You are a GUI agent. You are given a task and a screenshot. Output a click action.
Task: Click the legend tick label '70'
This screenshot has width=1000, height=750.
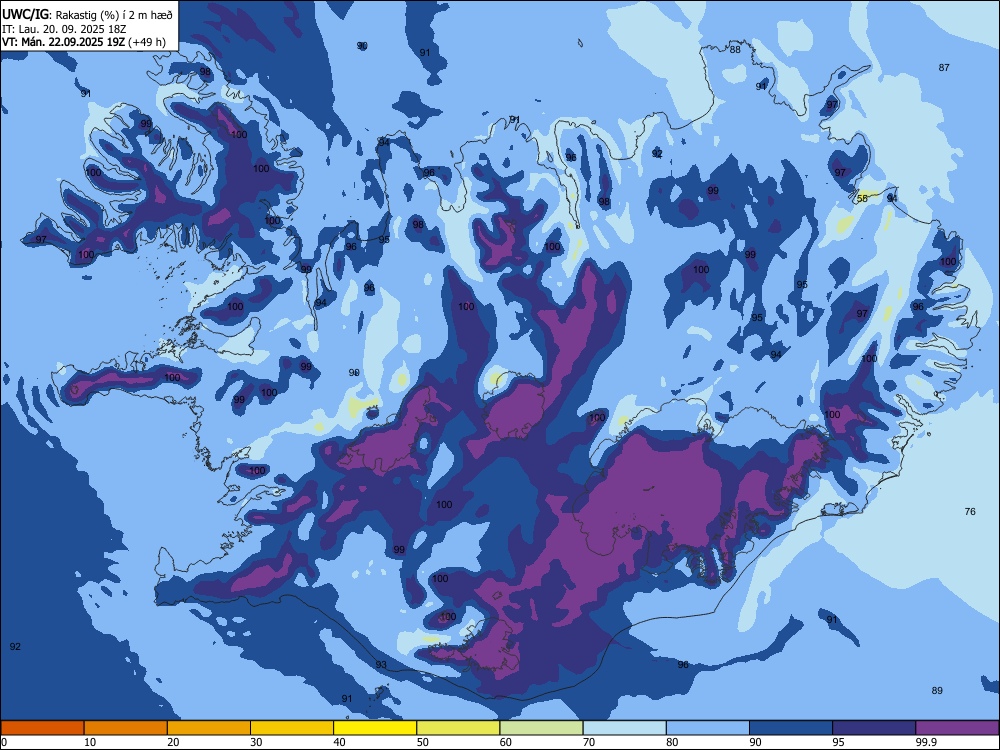pyautogui.click(x=589, y=742)
